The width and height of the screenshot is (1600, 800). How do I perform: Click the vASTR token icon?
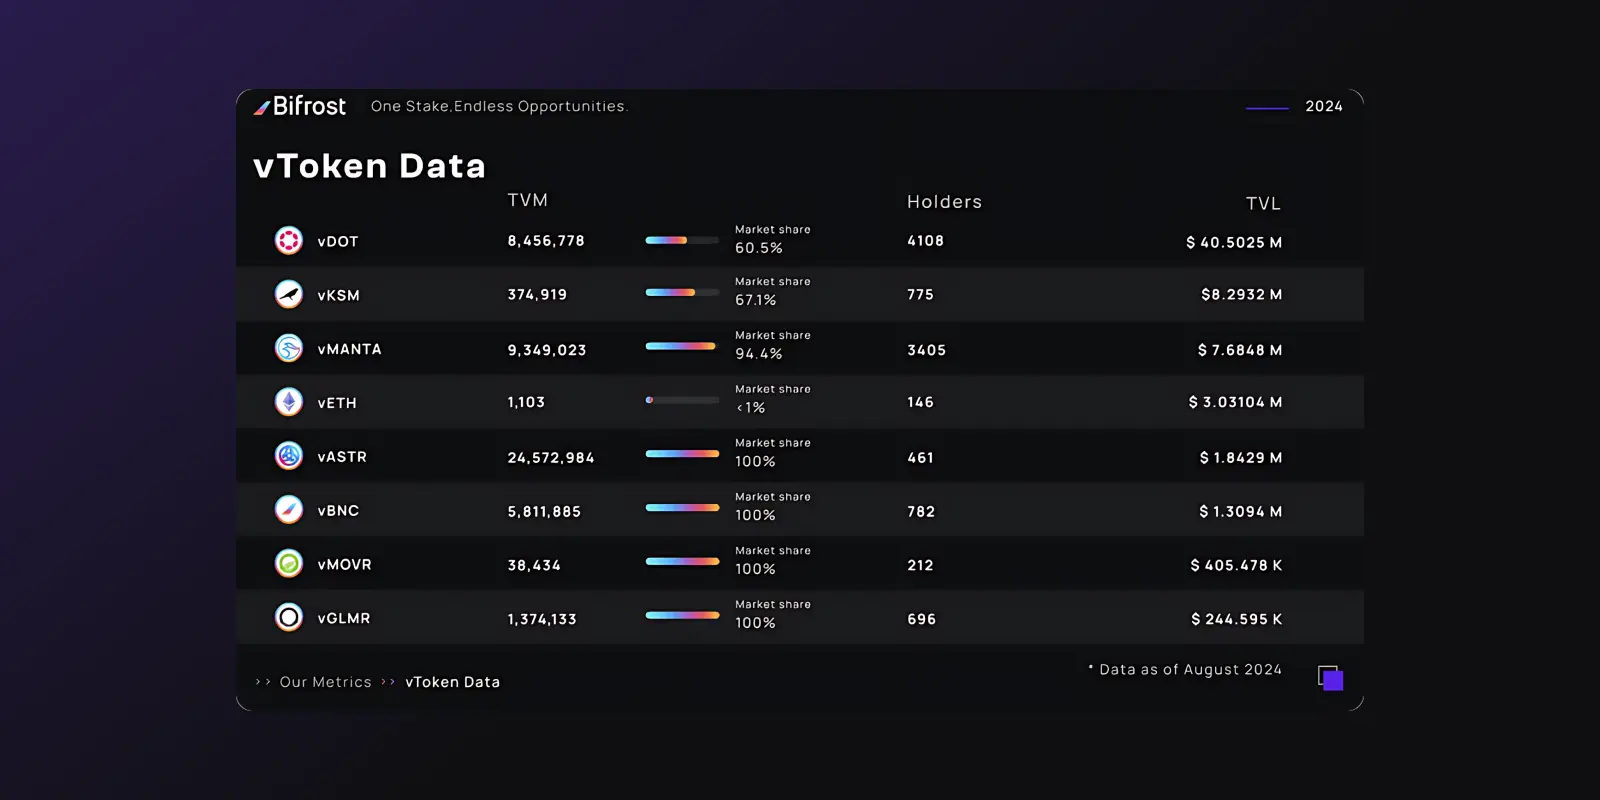pos(289,456)
